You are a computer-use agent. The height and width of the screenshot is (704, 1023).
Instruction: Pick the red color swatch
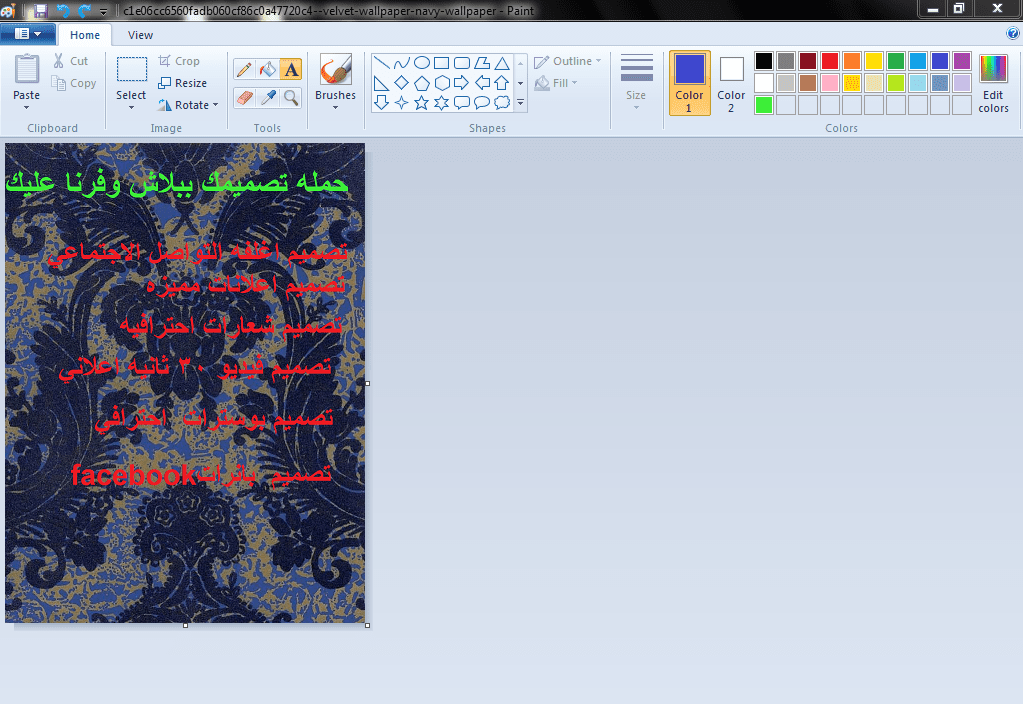pos(830,61)
